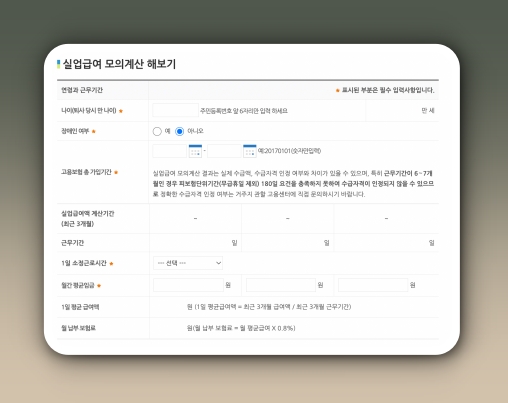The width and height of the screenshot is (508, 403).
Task: Click the 나이 resident number input field
Action: click(175, 110)
